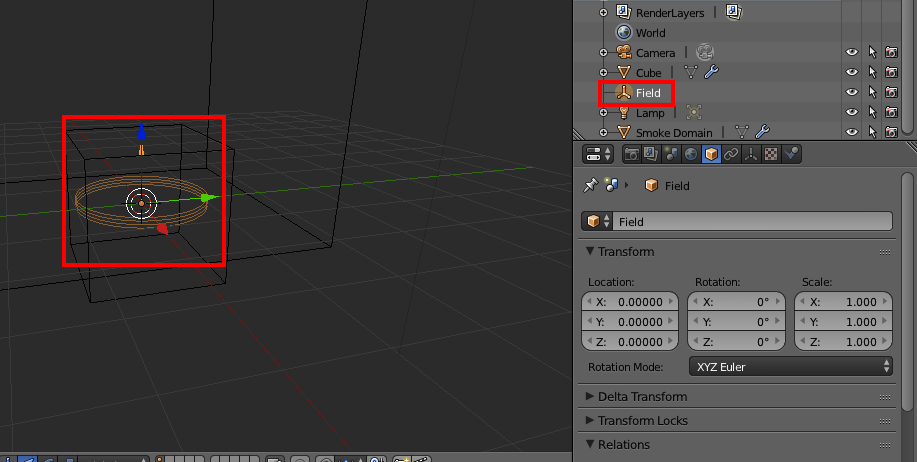The image size is (917, 462).
Task: Hide the Camera with its eye icon
Action: 852,52
